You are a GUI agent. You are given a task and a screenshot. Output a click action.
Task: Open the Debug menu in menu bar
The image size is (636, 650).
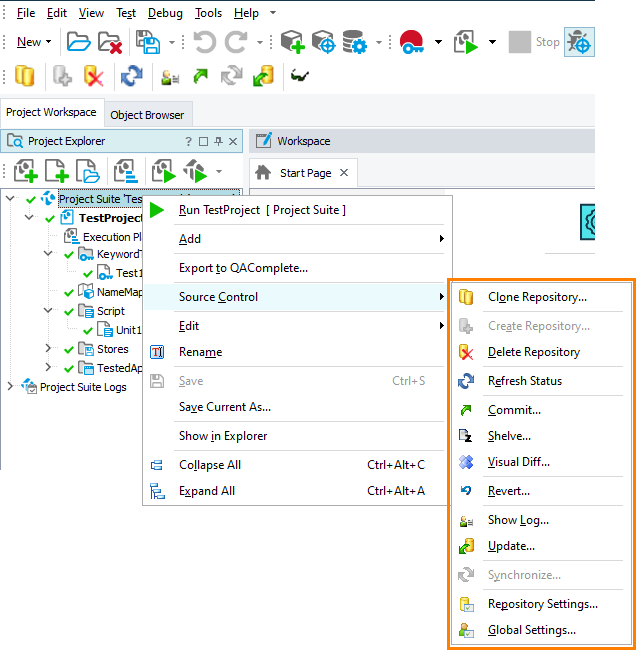(165, 13)
